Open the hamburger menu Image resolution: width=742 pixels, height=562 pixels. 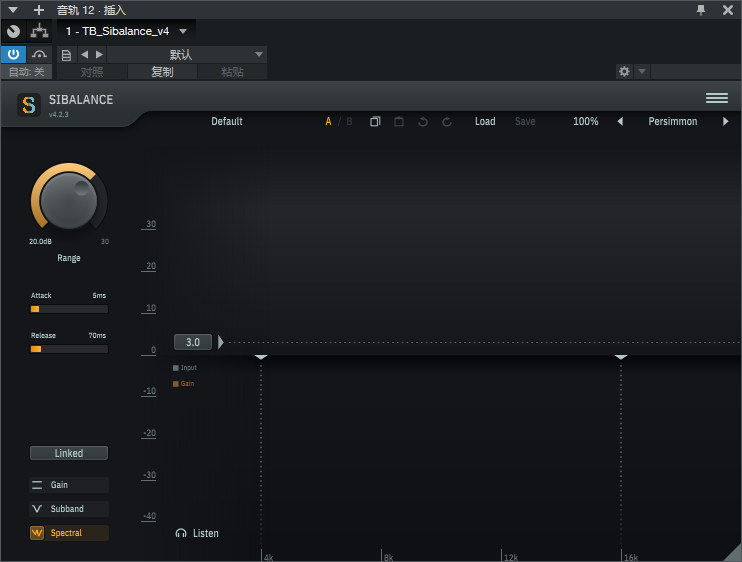click(717, 98)
